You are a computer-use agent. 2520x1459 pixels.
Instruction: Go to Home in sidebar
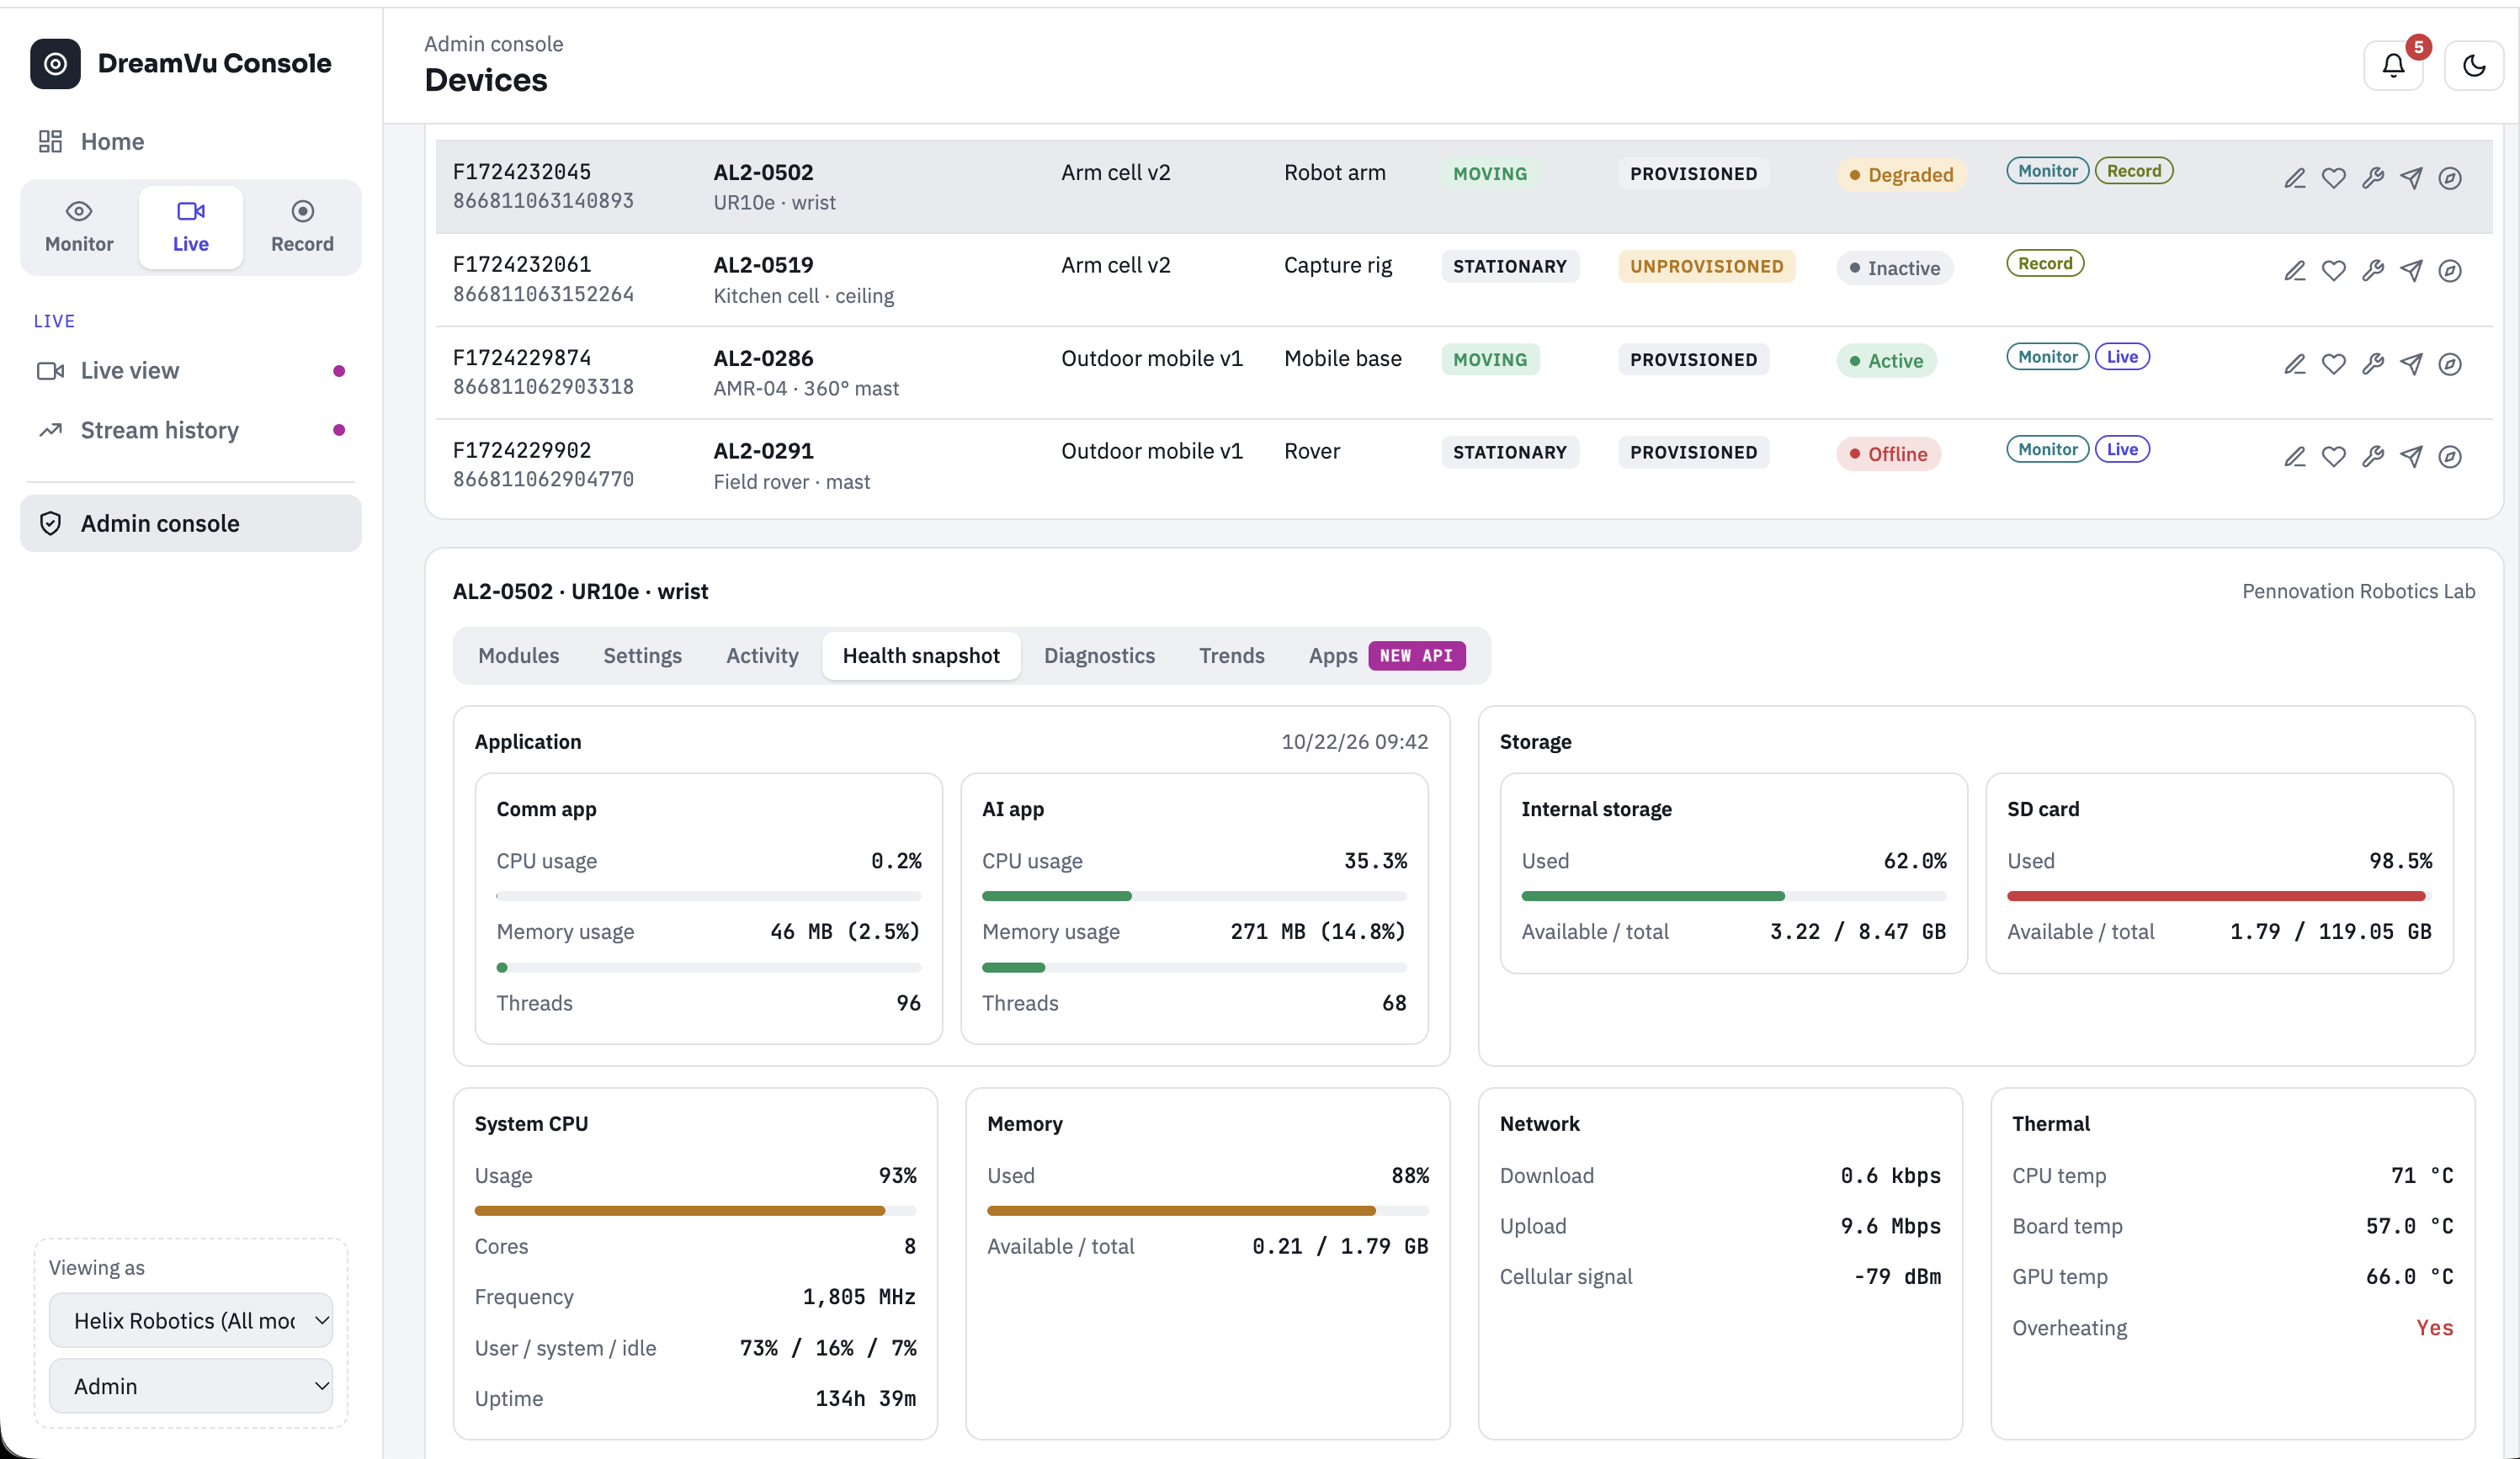tap(190, 141)
